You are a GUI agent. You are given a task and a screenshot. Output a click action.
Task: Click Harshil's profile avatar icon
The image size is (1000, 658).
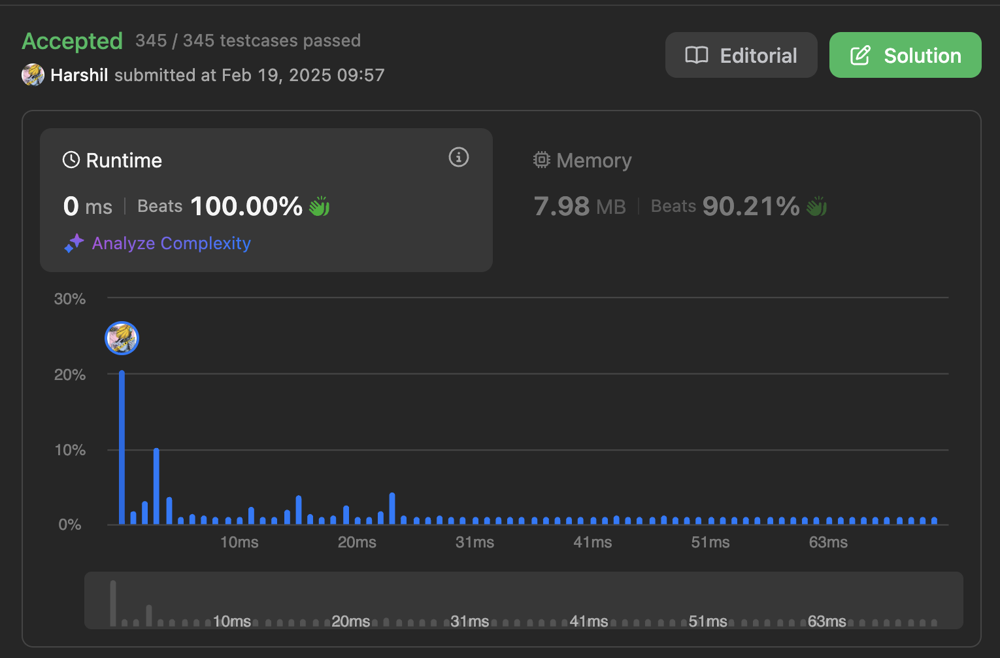point(32,75)
